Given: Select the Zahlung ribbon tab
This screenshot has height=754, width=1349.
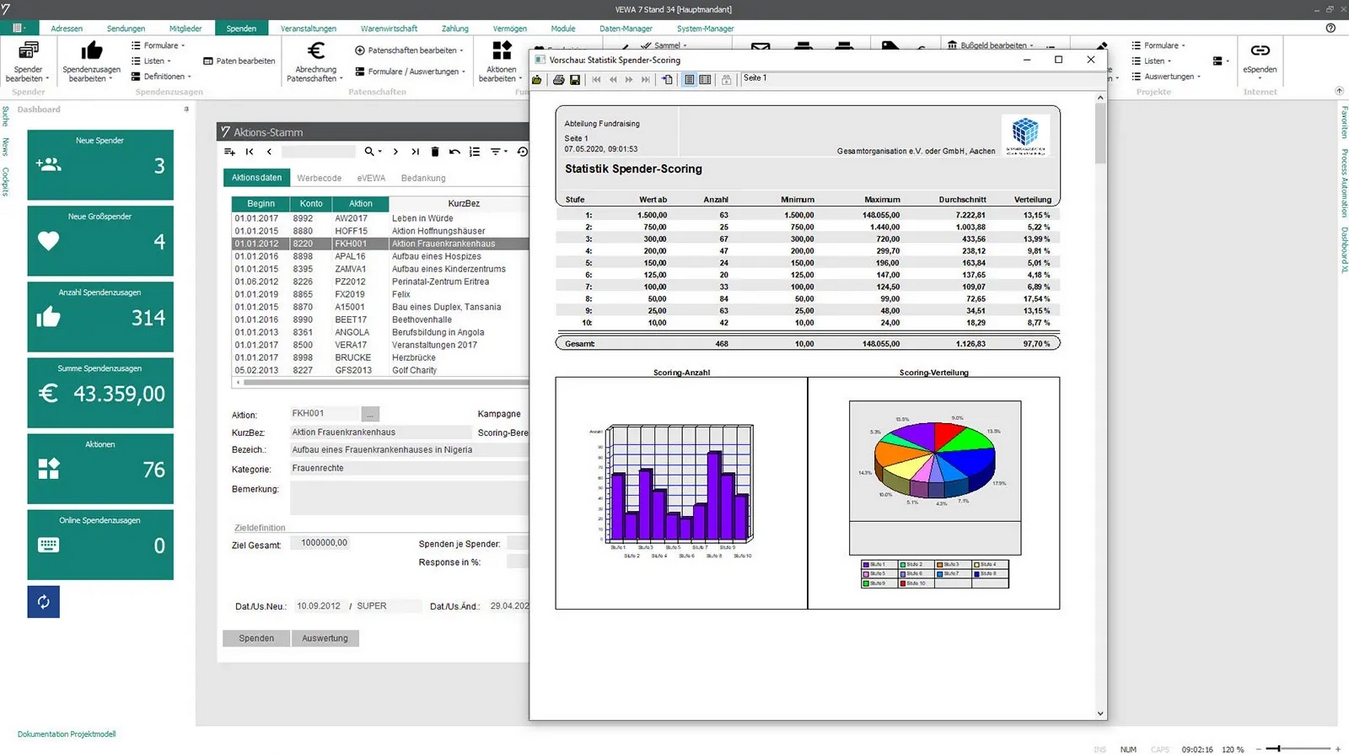Looking at the screenshot, I should (x=455, y=28).
